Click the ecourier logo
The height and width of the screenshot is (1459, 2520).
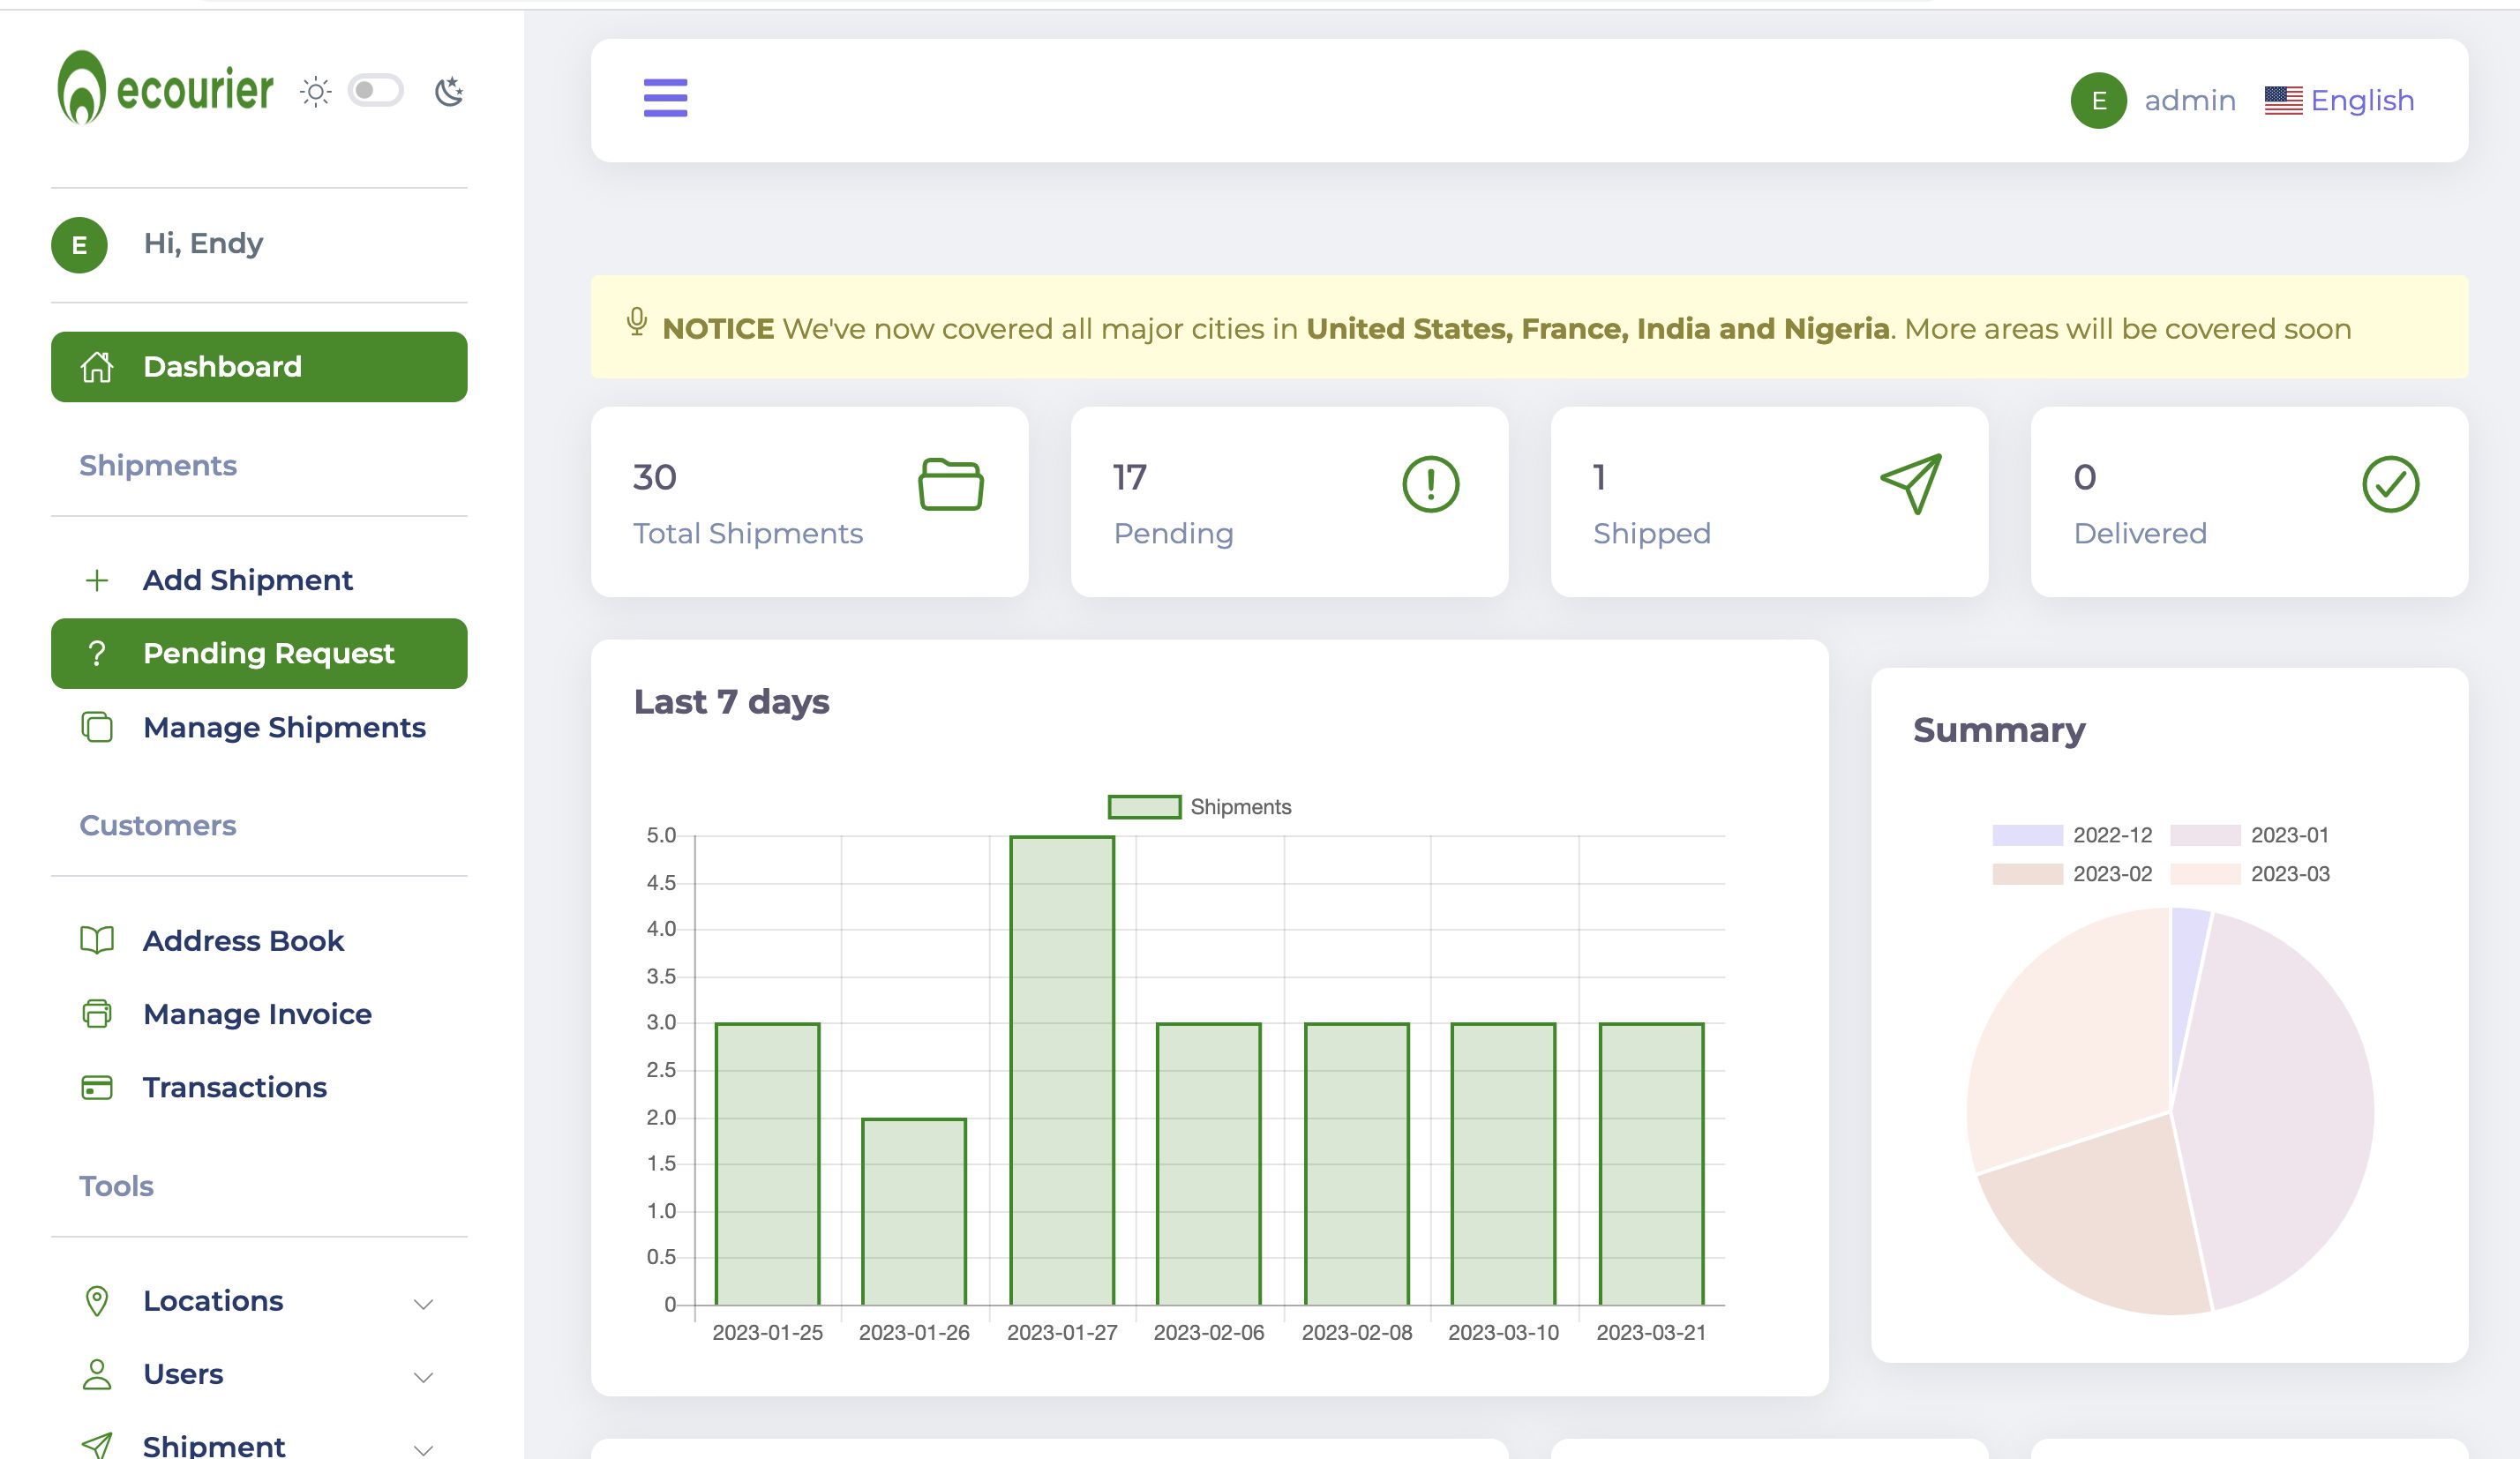pos(166,89)
